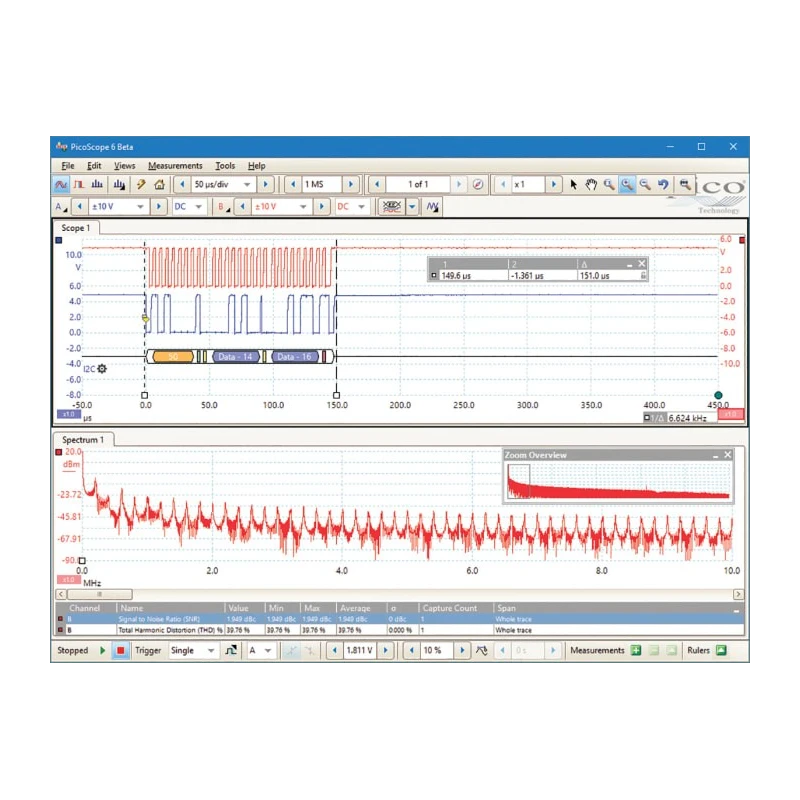Open the buffer navigator compass icon

point(478,185)
